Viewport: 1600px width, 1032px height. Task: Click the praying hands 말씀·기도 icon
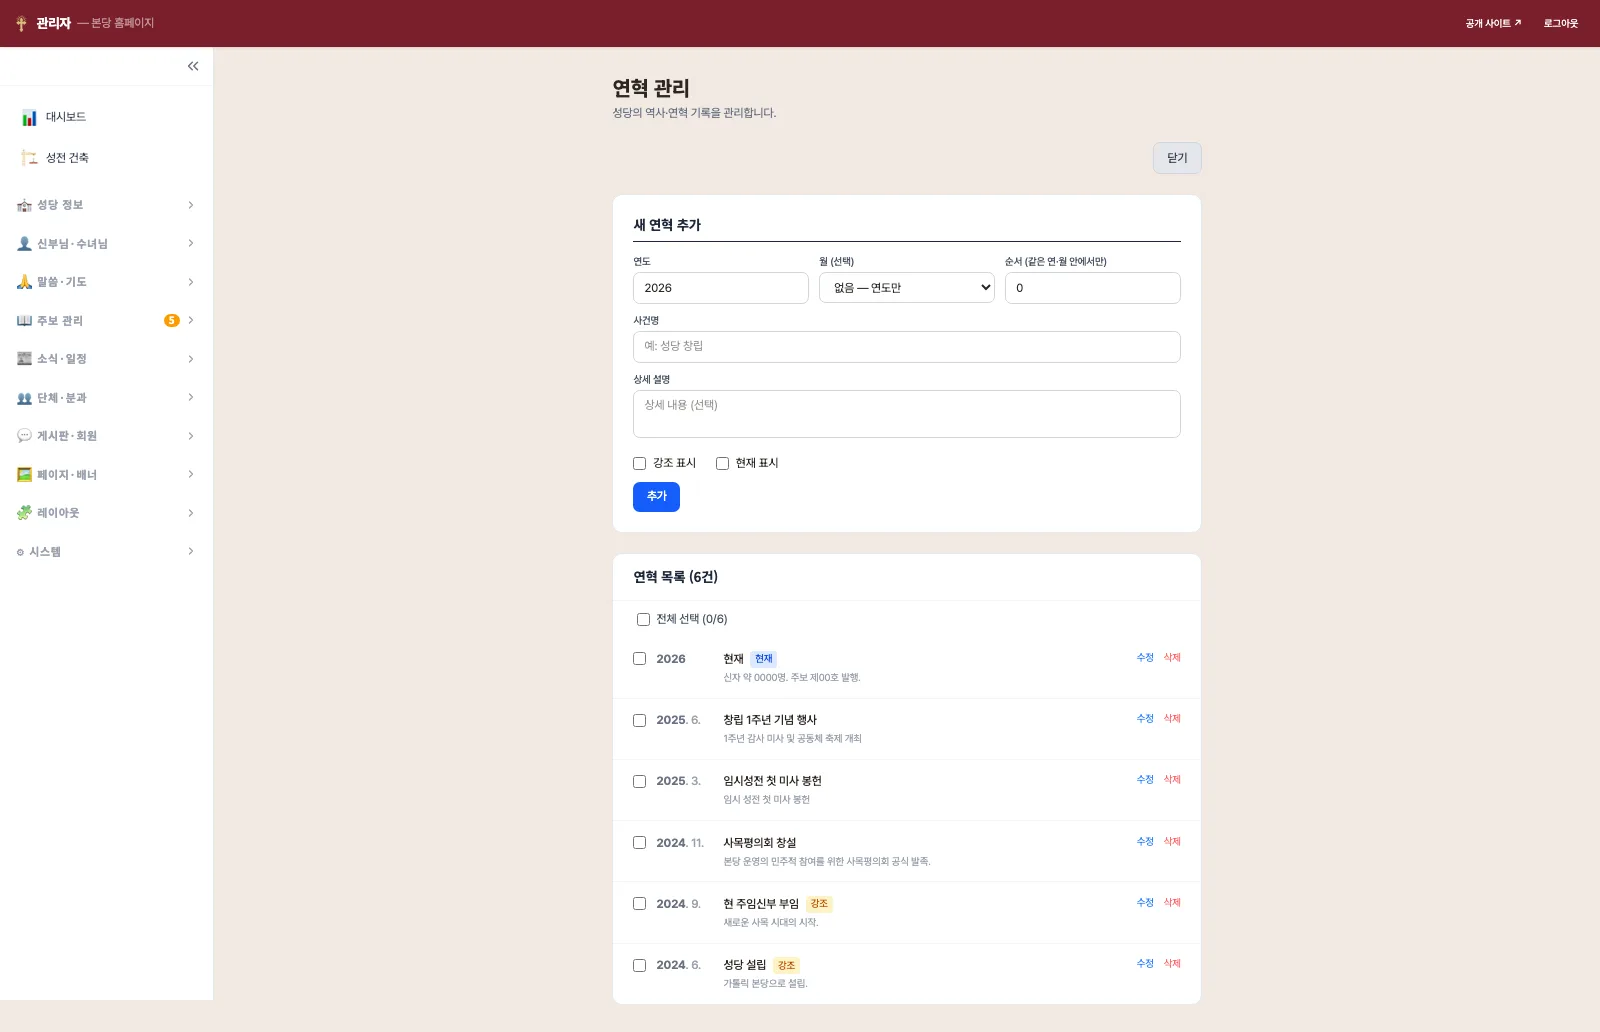[x=24, y=282]
